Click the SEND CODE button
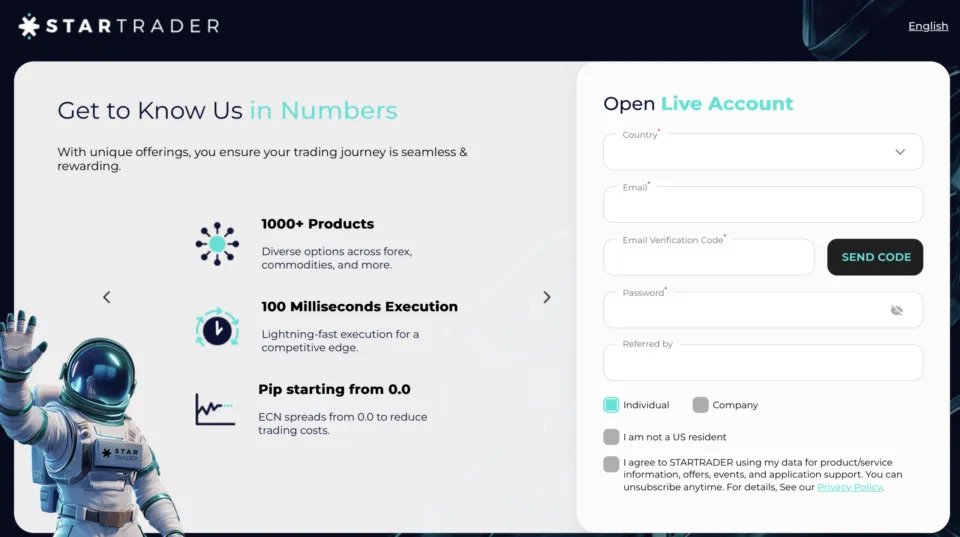 (875, 257)
